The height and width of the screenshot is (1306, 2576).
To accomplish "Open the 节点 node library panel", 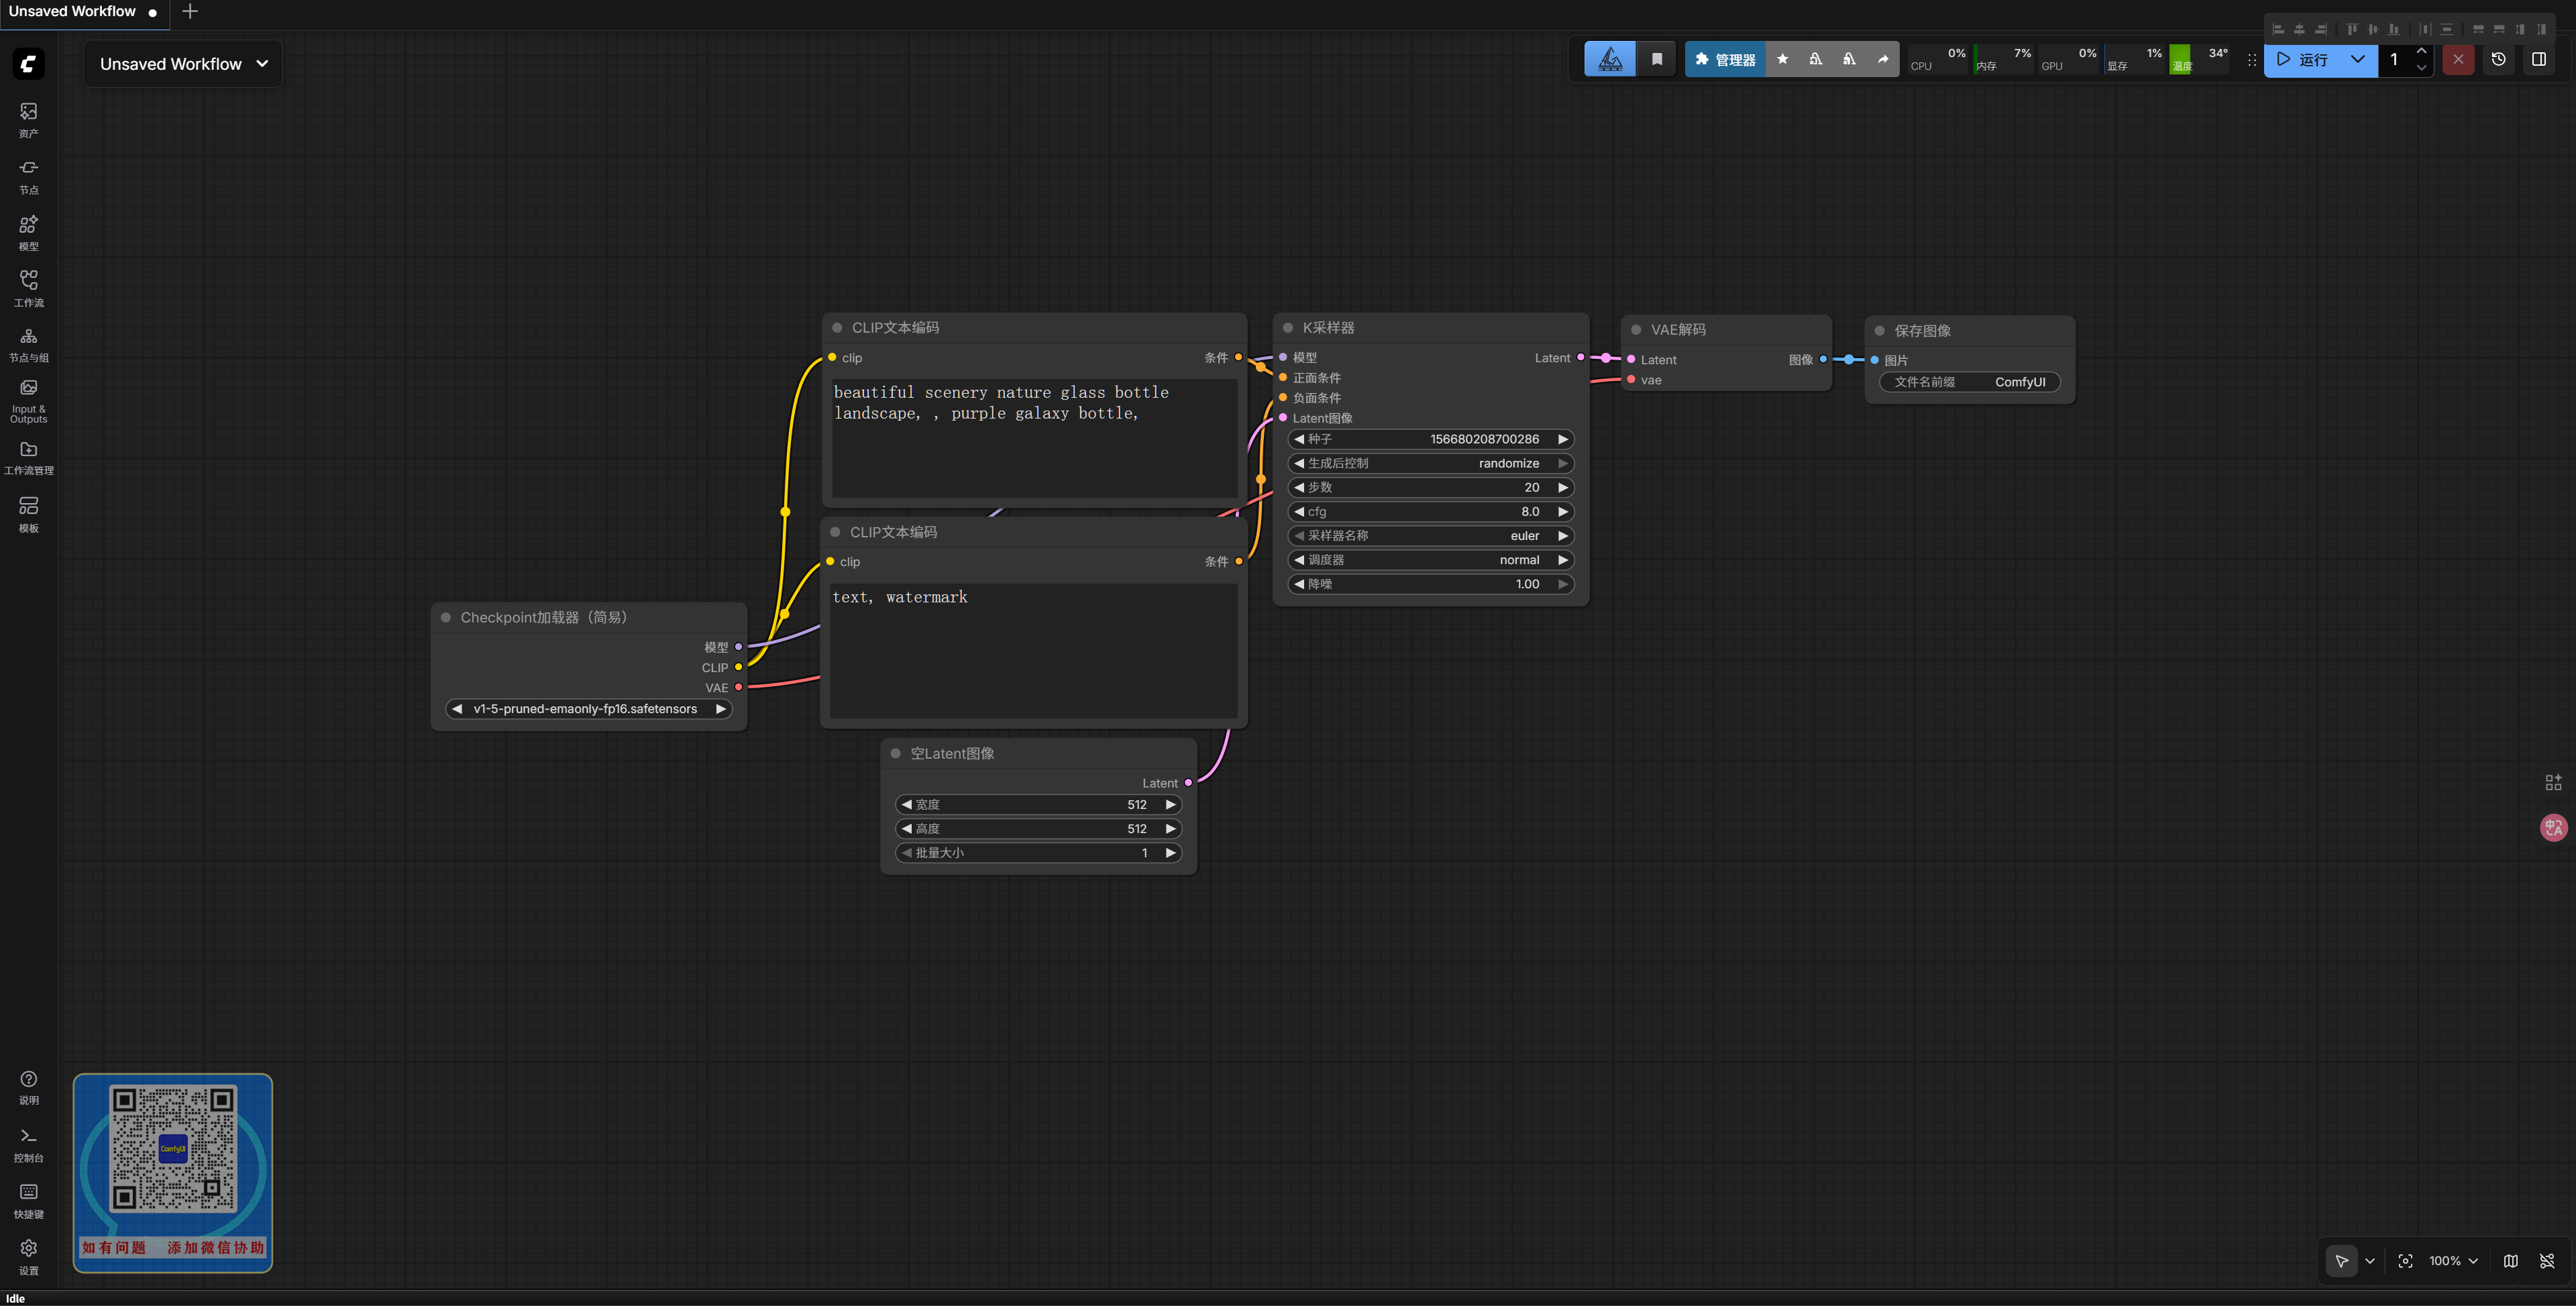I will 28,175.
